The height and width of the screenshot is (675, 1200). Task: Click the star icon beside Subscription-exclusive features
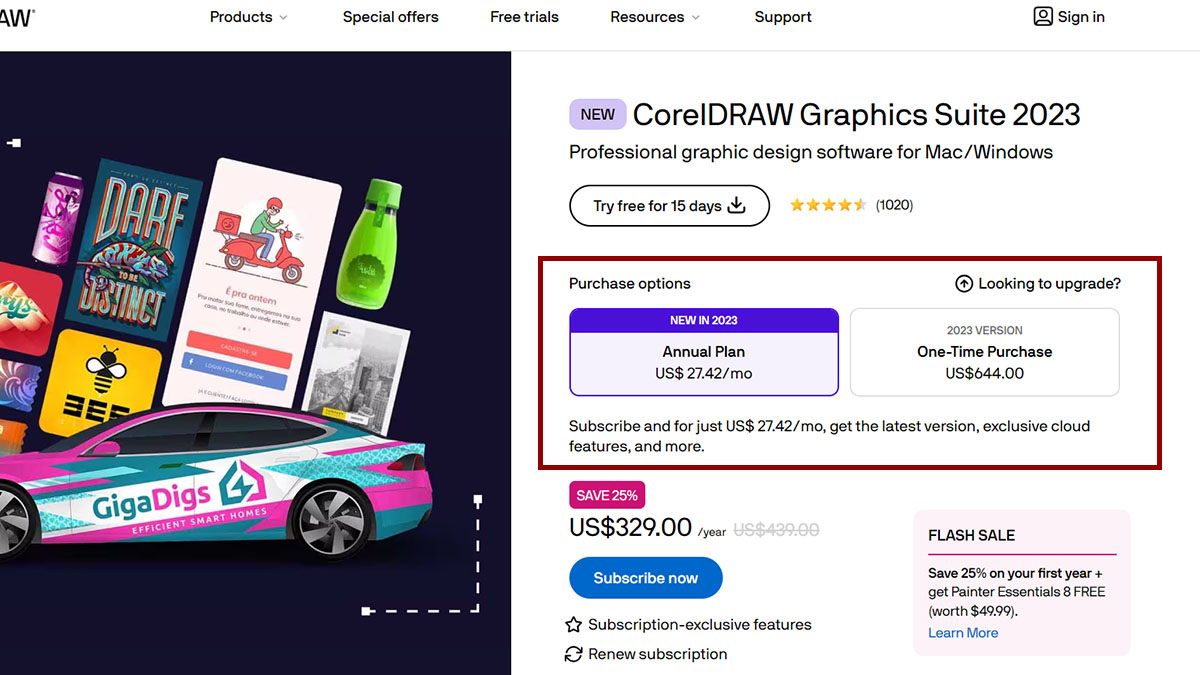tap(573, 624)
